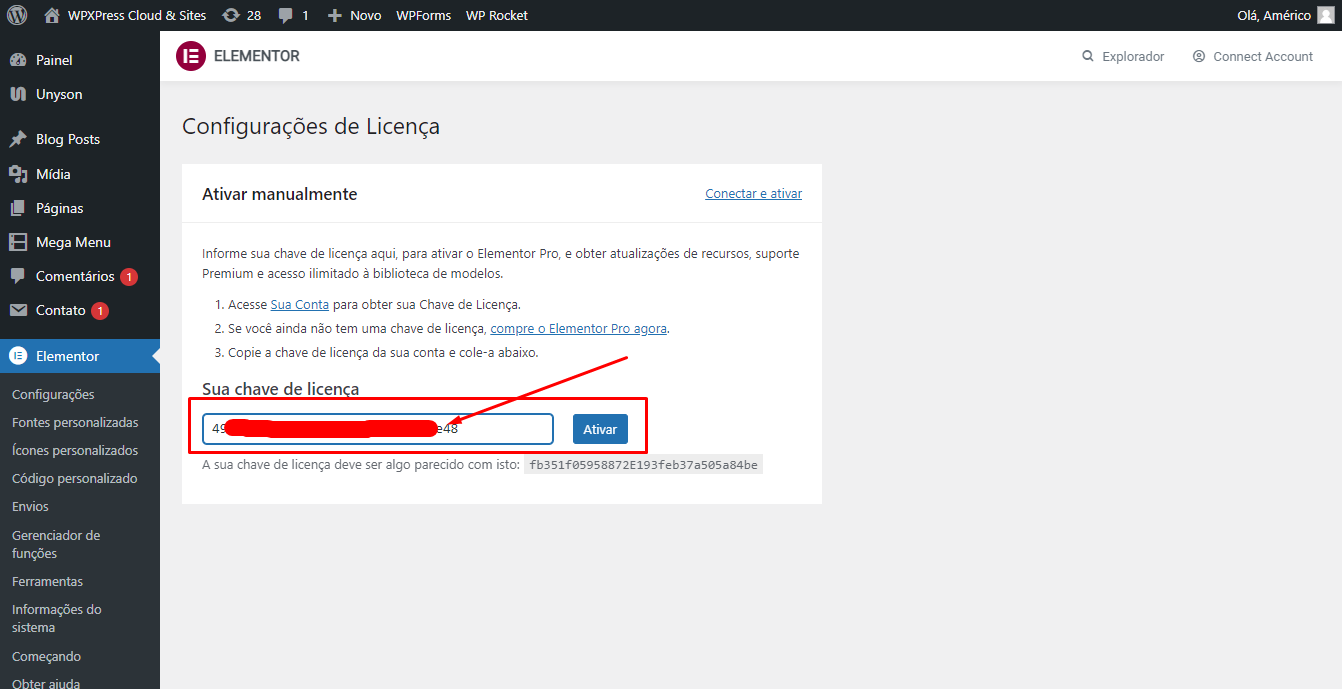The image size is (1342, 689).
Task: Click the search icon beside Explorador
Action: (x=1088, y=57)
